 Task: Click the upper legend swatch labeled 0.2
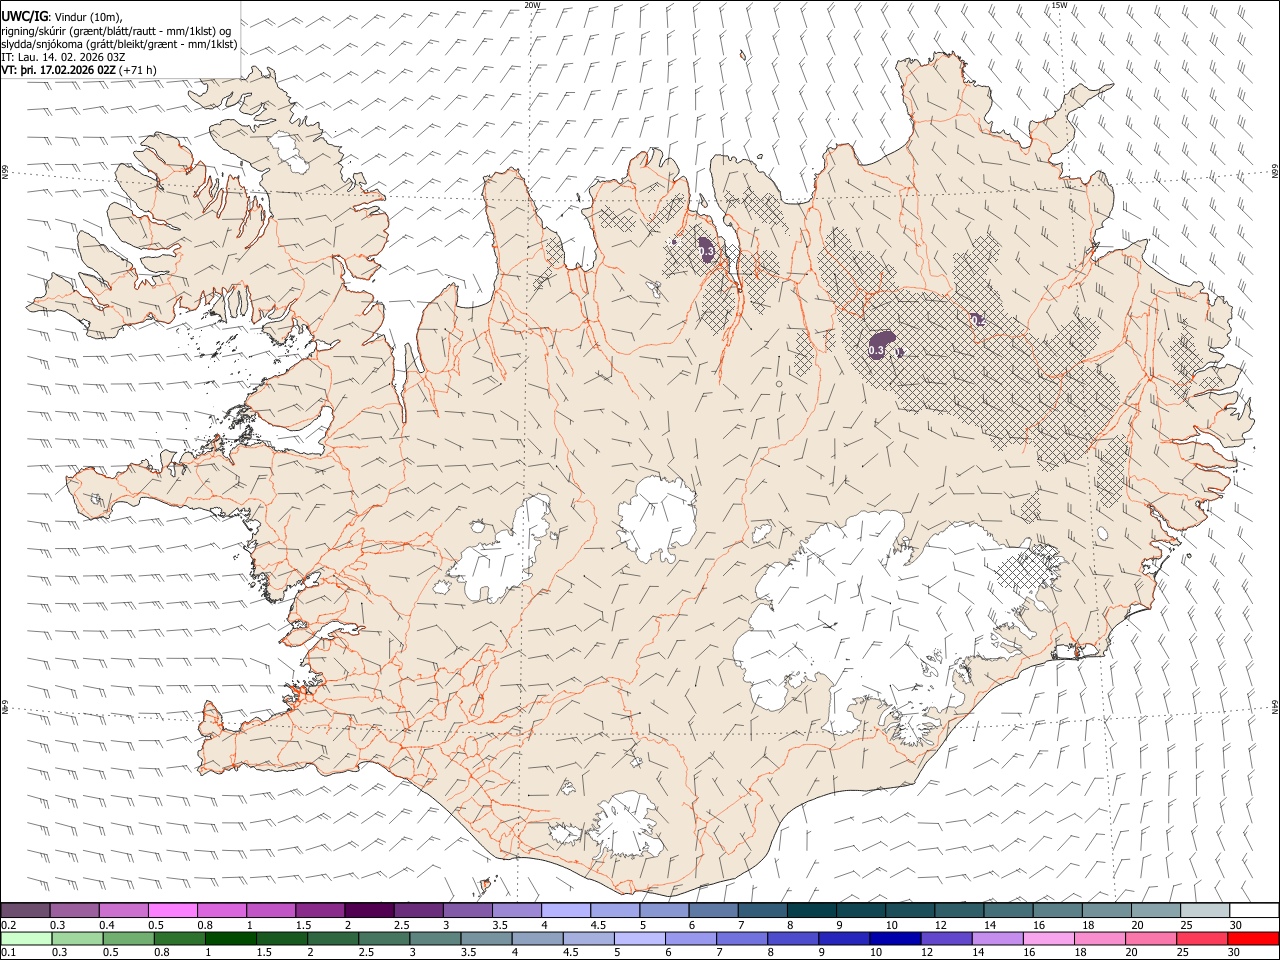click(x=25, y=910)
